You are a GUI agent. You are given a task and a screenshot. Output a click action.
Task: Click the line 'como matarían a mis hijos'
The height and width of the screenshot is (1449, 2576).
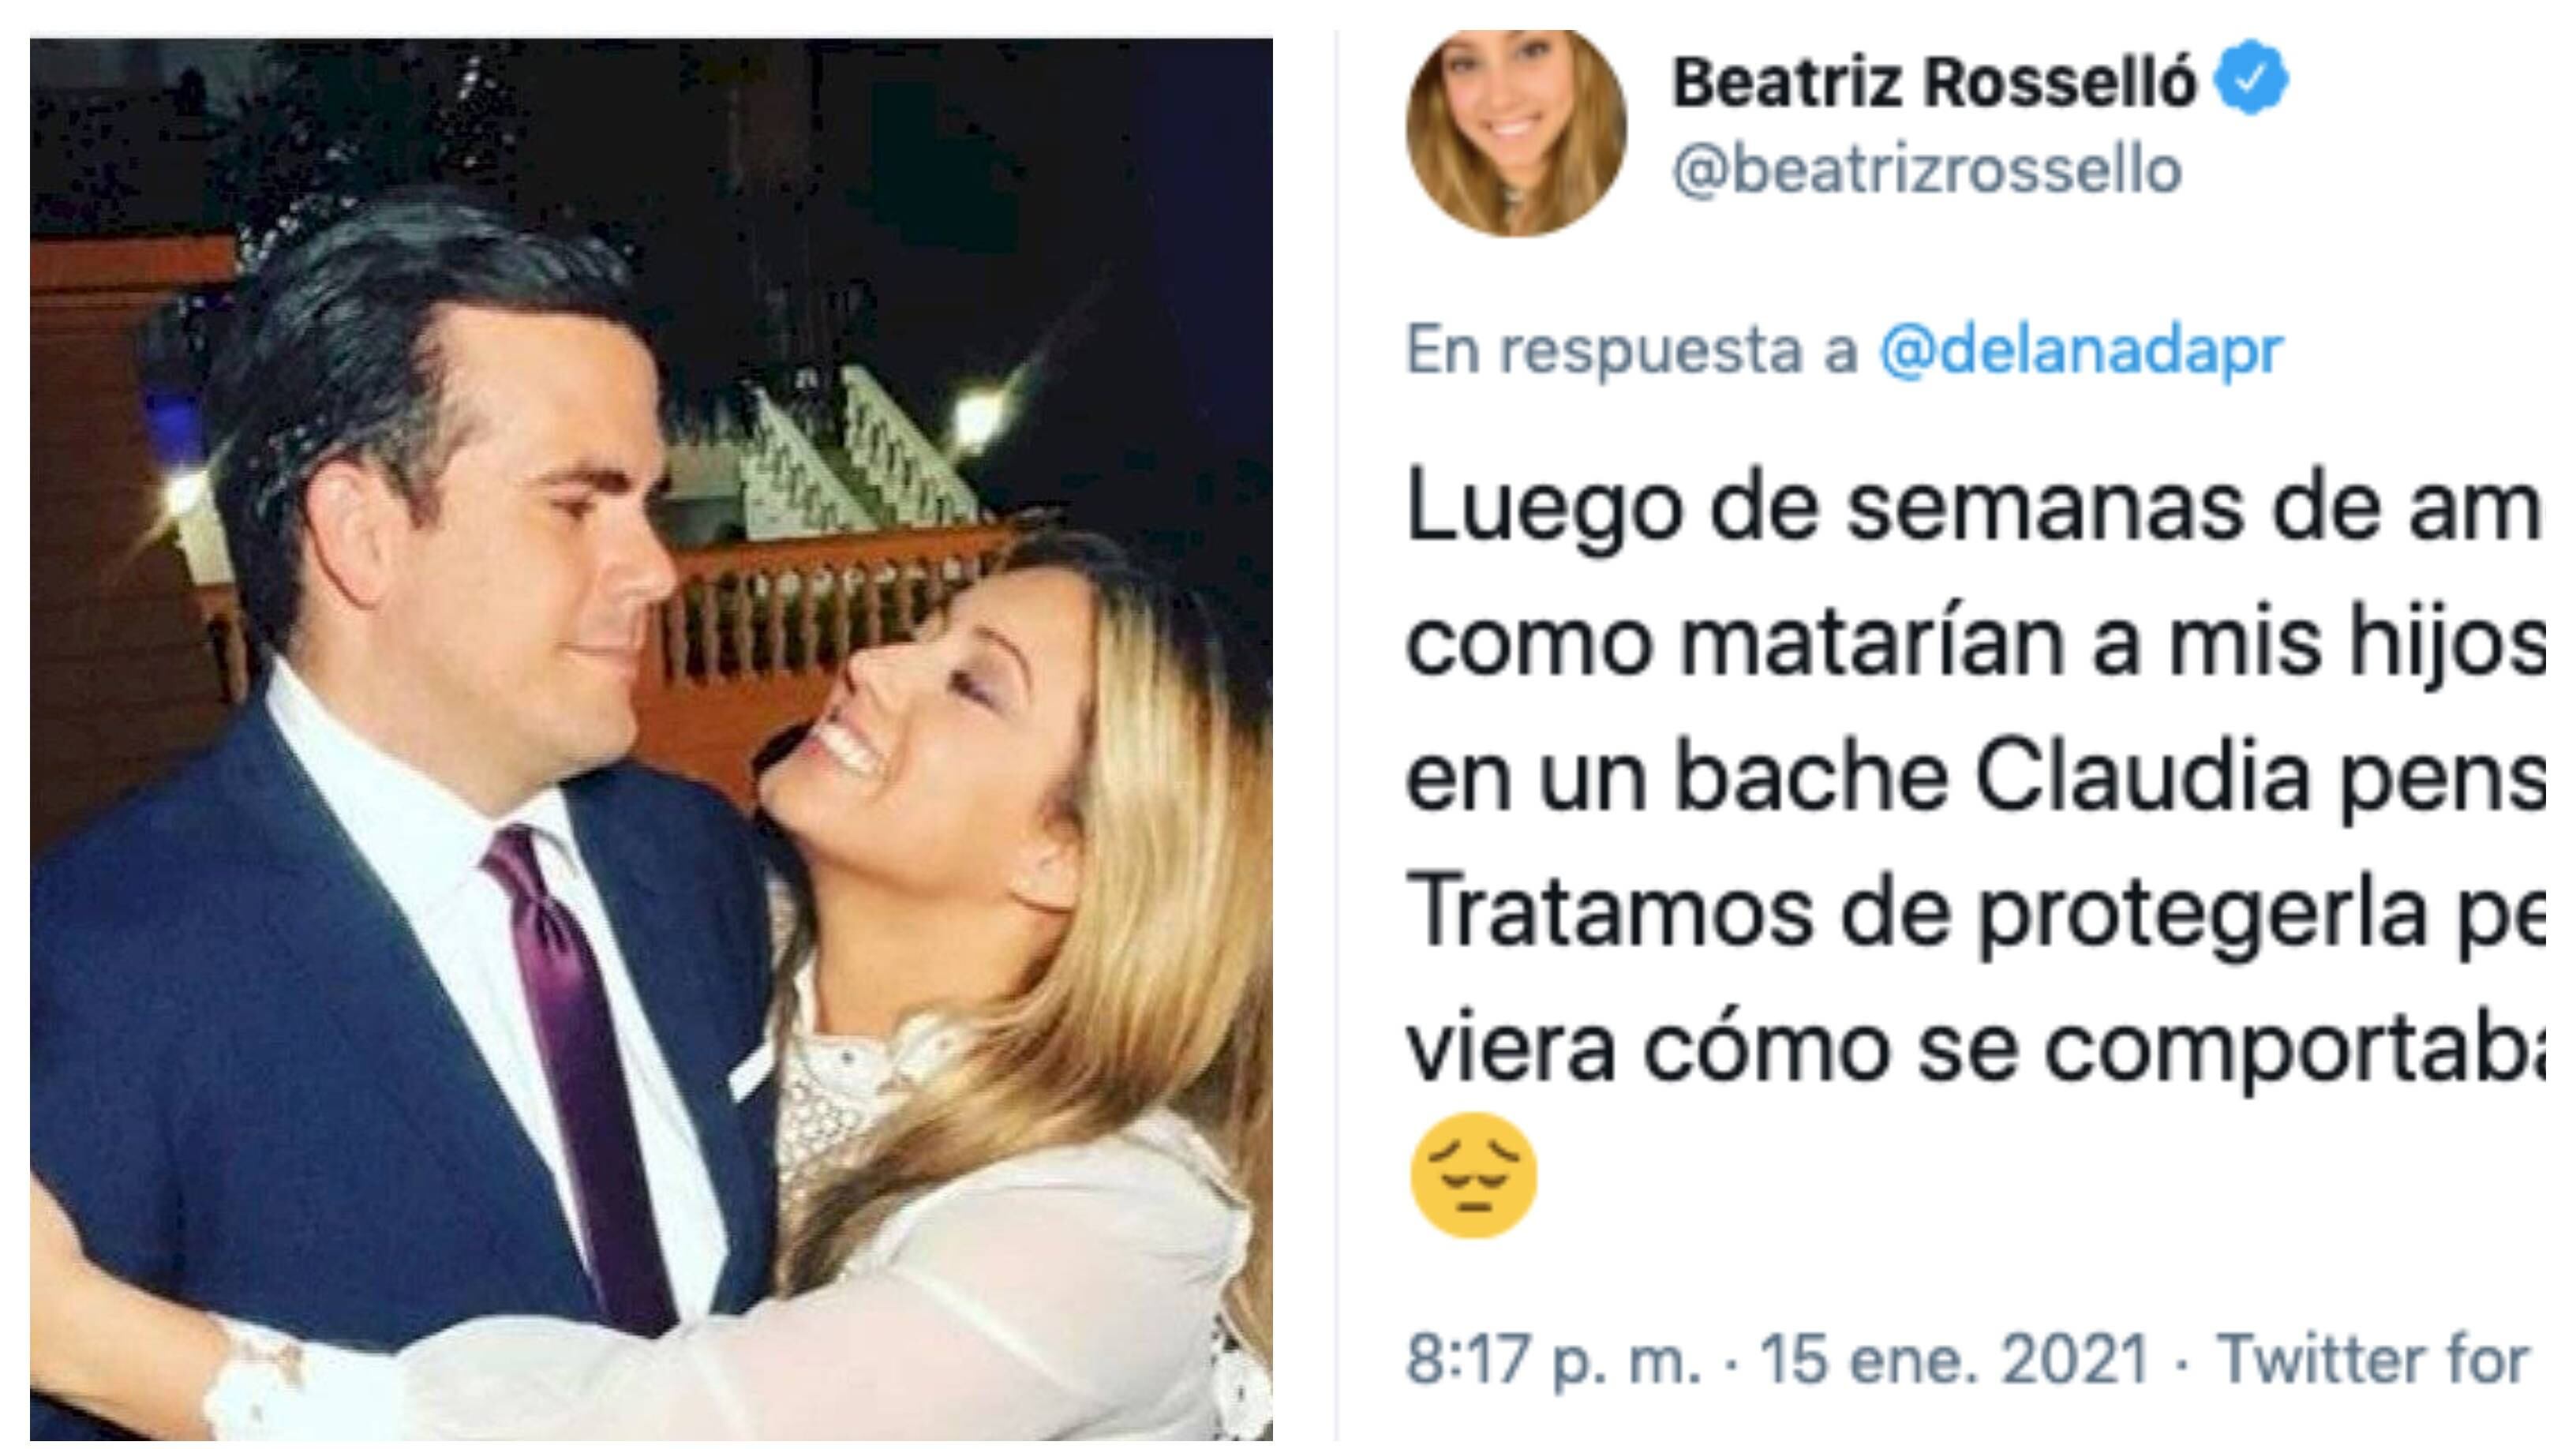coord(1975,645)
